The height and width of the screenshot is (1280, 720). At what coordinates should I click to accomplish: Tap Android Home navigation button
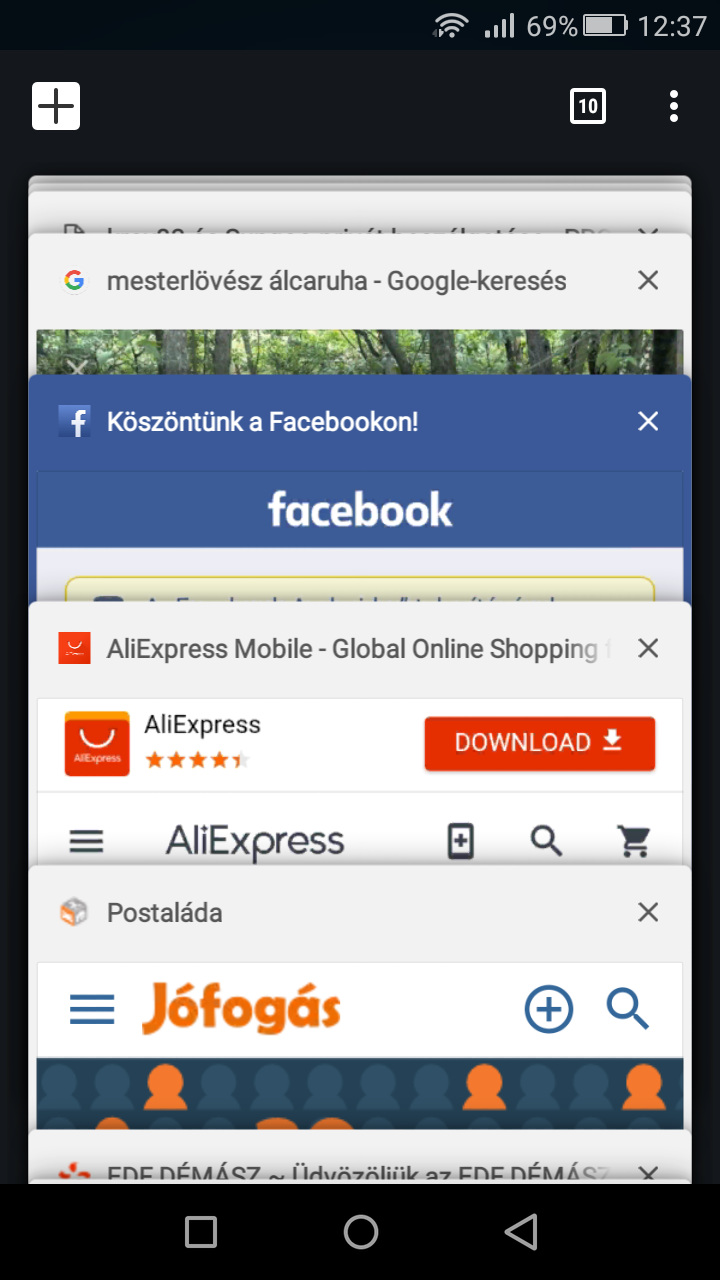click(x=360, y=1232)
